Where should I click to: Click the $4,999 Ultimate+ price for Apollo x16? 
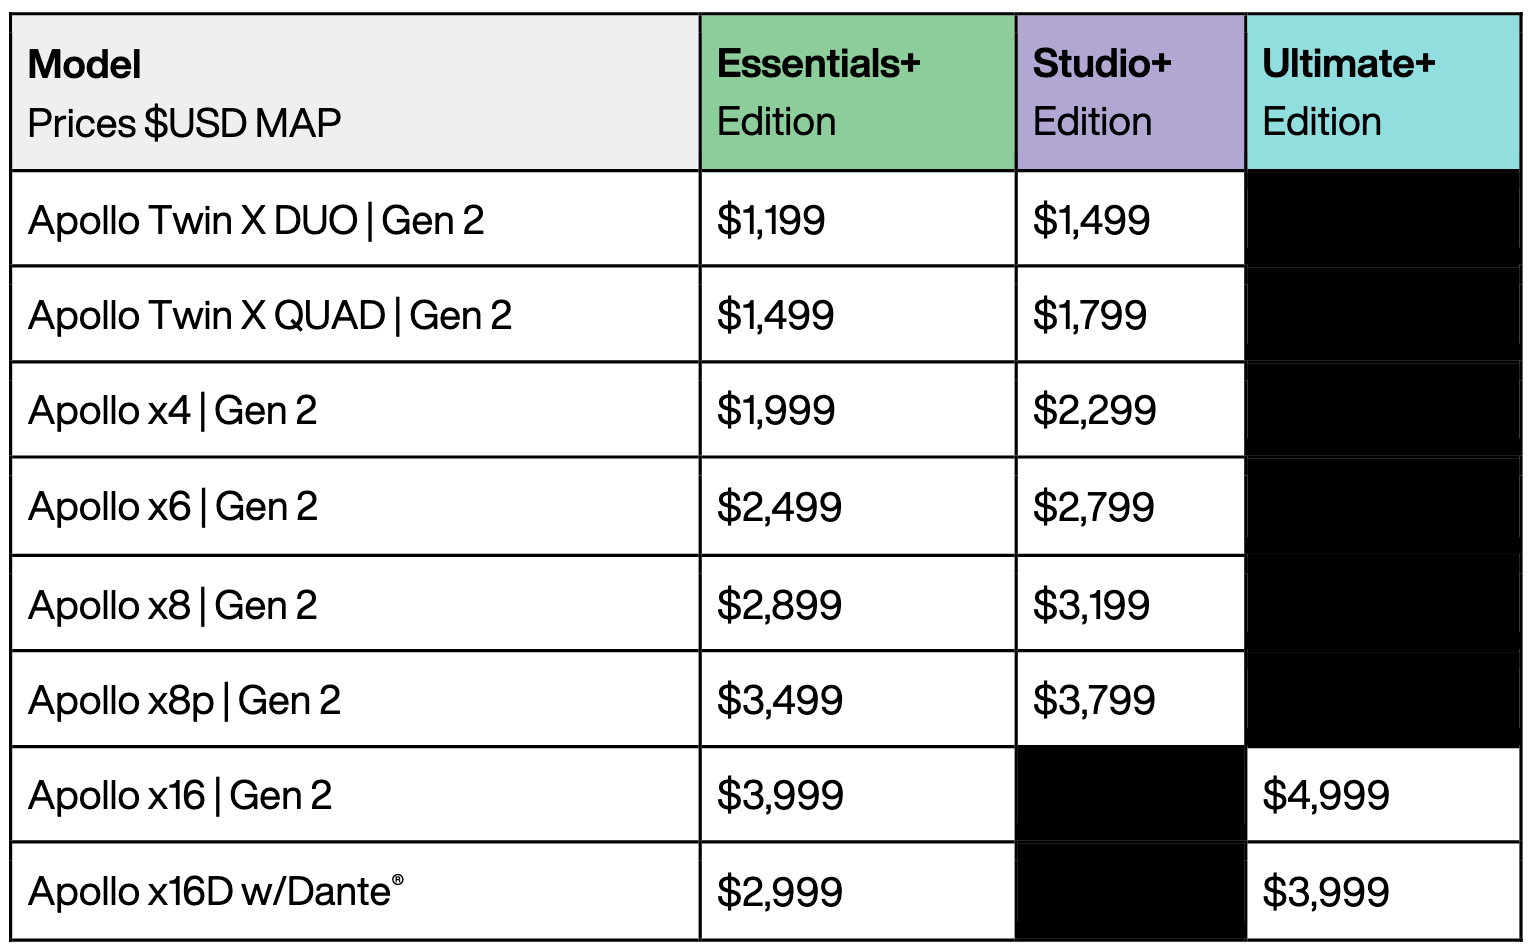coord(1325,796)
